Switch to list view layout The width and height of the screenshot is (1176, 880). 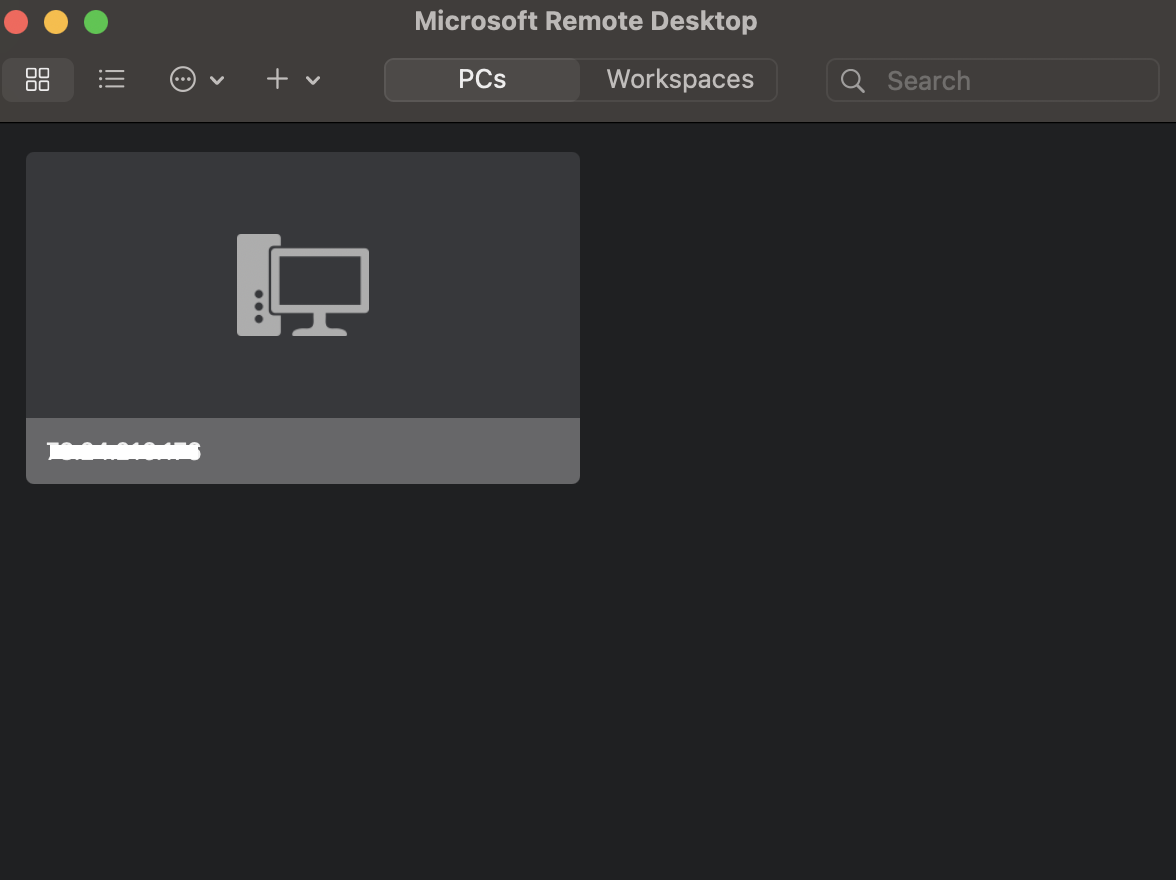112,80
